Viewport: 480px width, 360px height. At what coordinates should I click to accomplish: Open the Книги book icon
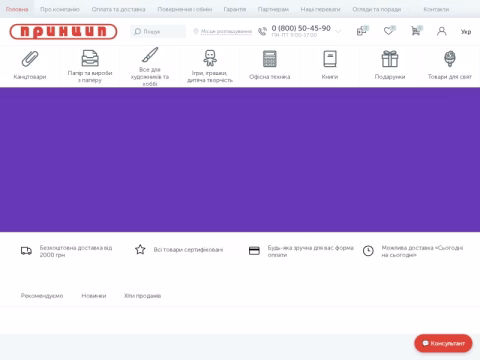coord(330,59)
